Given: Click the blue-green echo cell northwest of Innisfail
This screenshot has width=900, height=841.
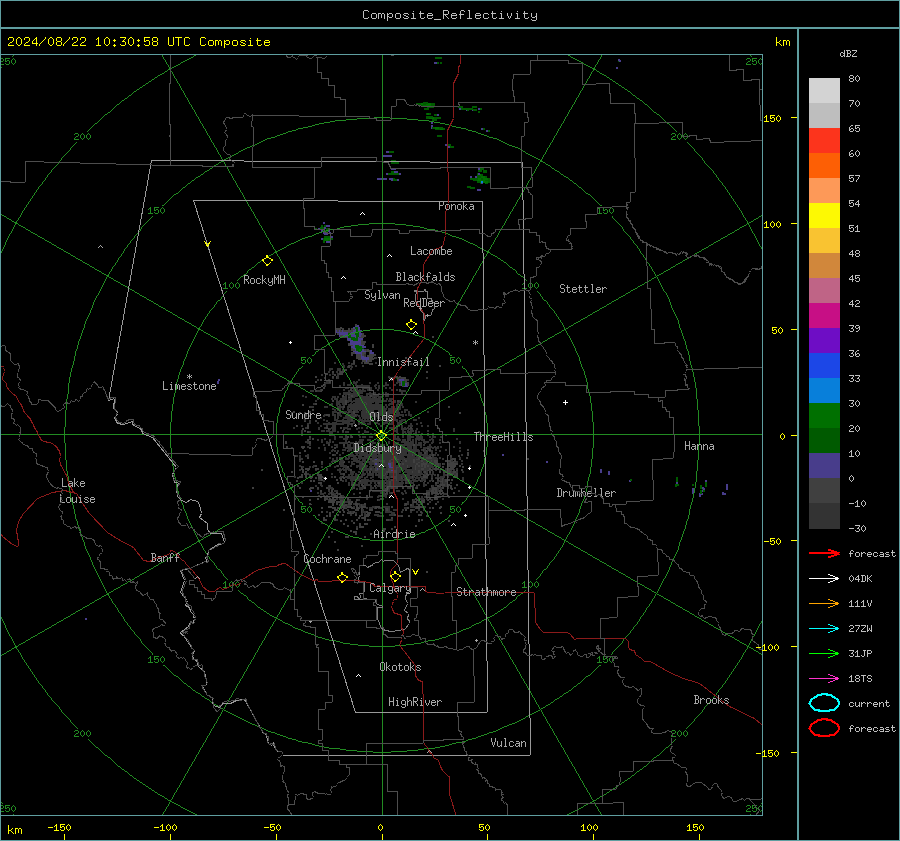Looking at the screenshot, I should (x=356, y=343).
